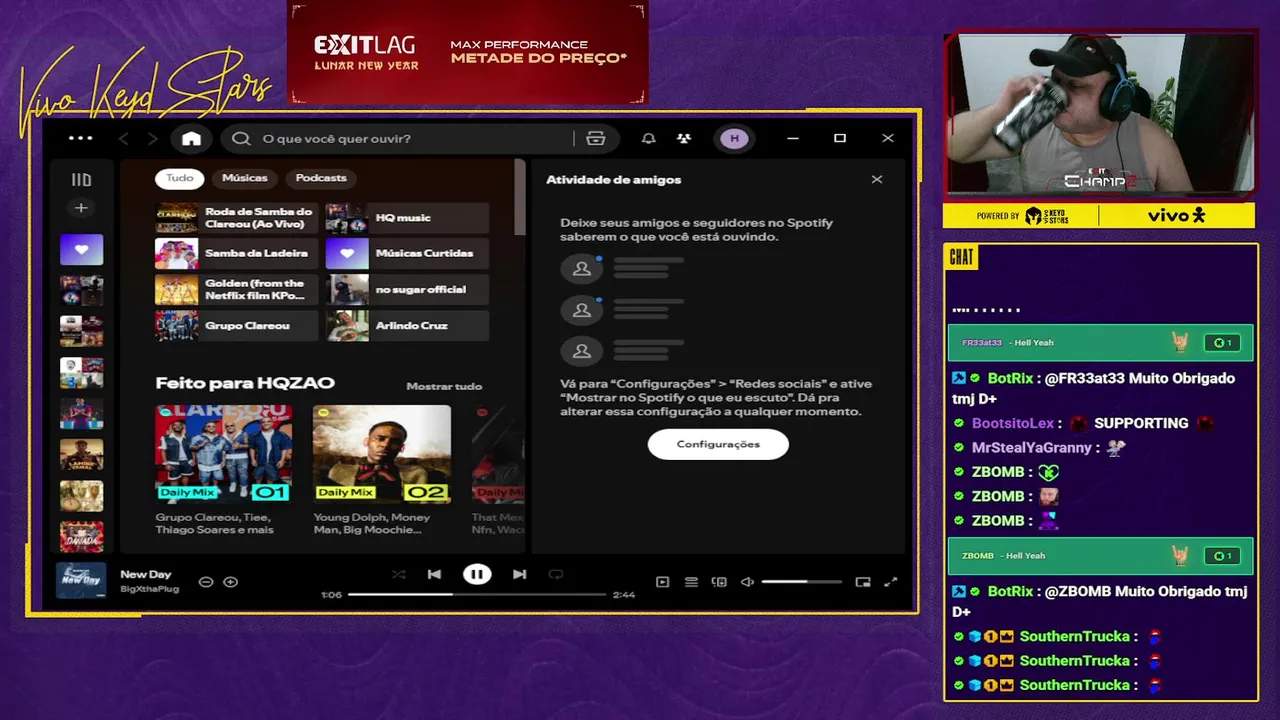Viewport: 1280px width, 720px height.
Task: Open the Feito para HQZAO heading
Action: pos(245,383)
